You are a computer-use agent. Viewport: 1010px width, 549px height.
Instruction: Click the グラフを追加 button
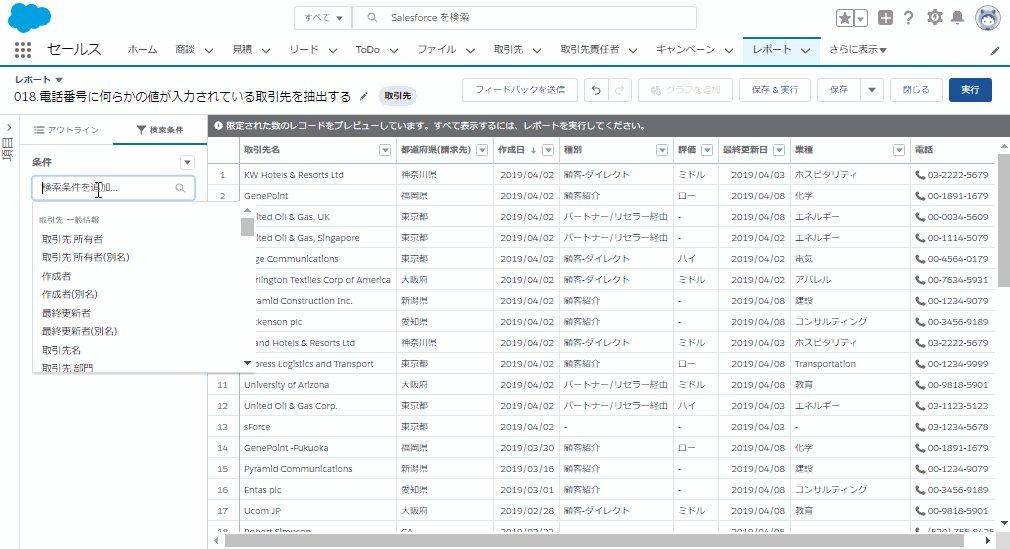pyautogui.click(x=685, y=90)
